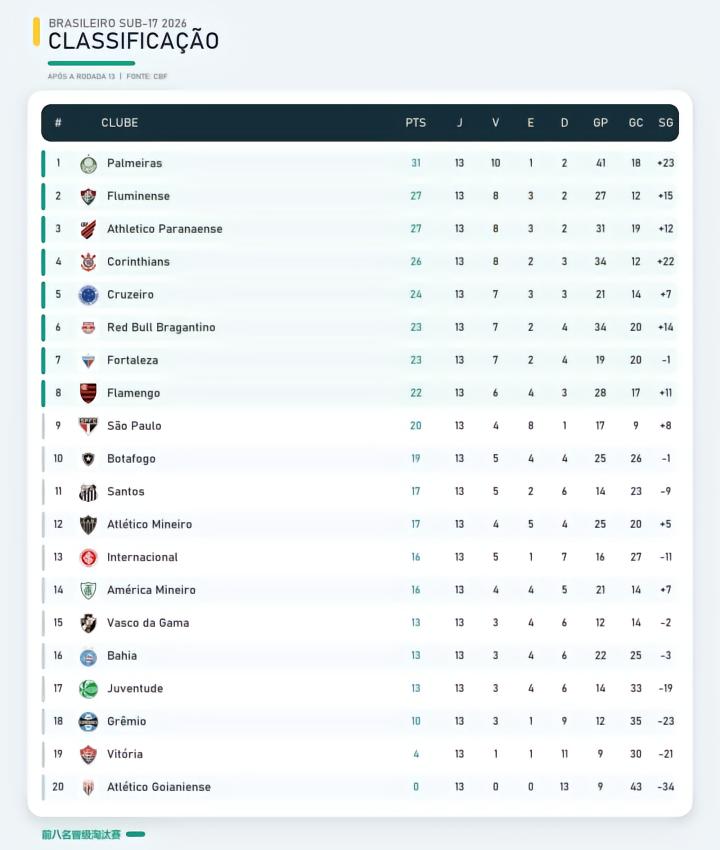The width and height of the screenshot is (720, 850).
Task: Click the Fluminense club crest
Action: [x=88, y=196]
